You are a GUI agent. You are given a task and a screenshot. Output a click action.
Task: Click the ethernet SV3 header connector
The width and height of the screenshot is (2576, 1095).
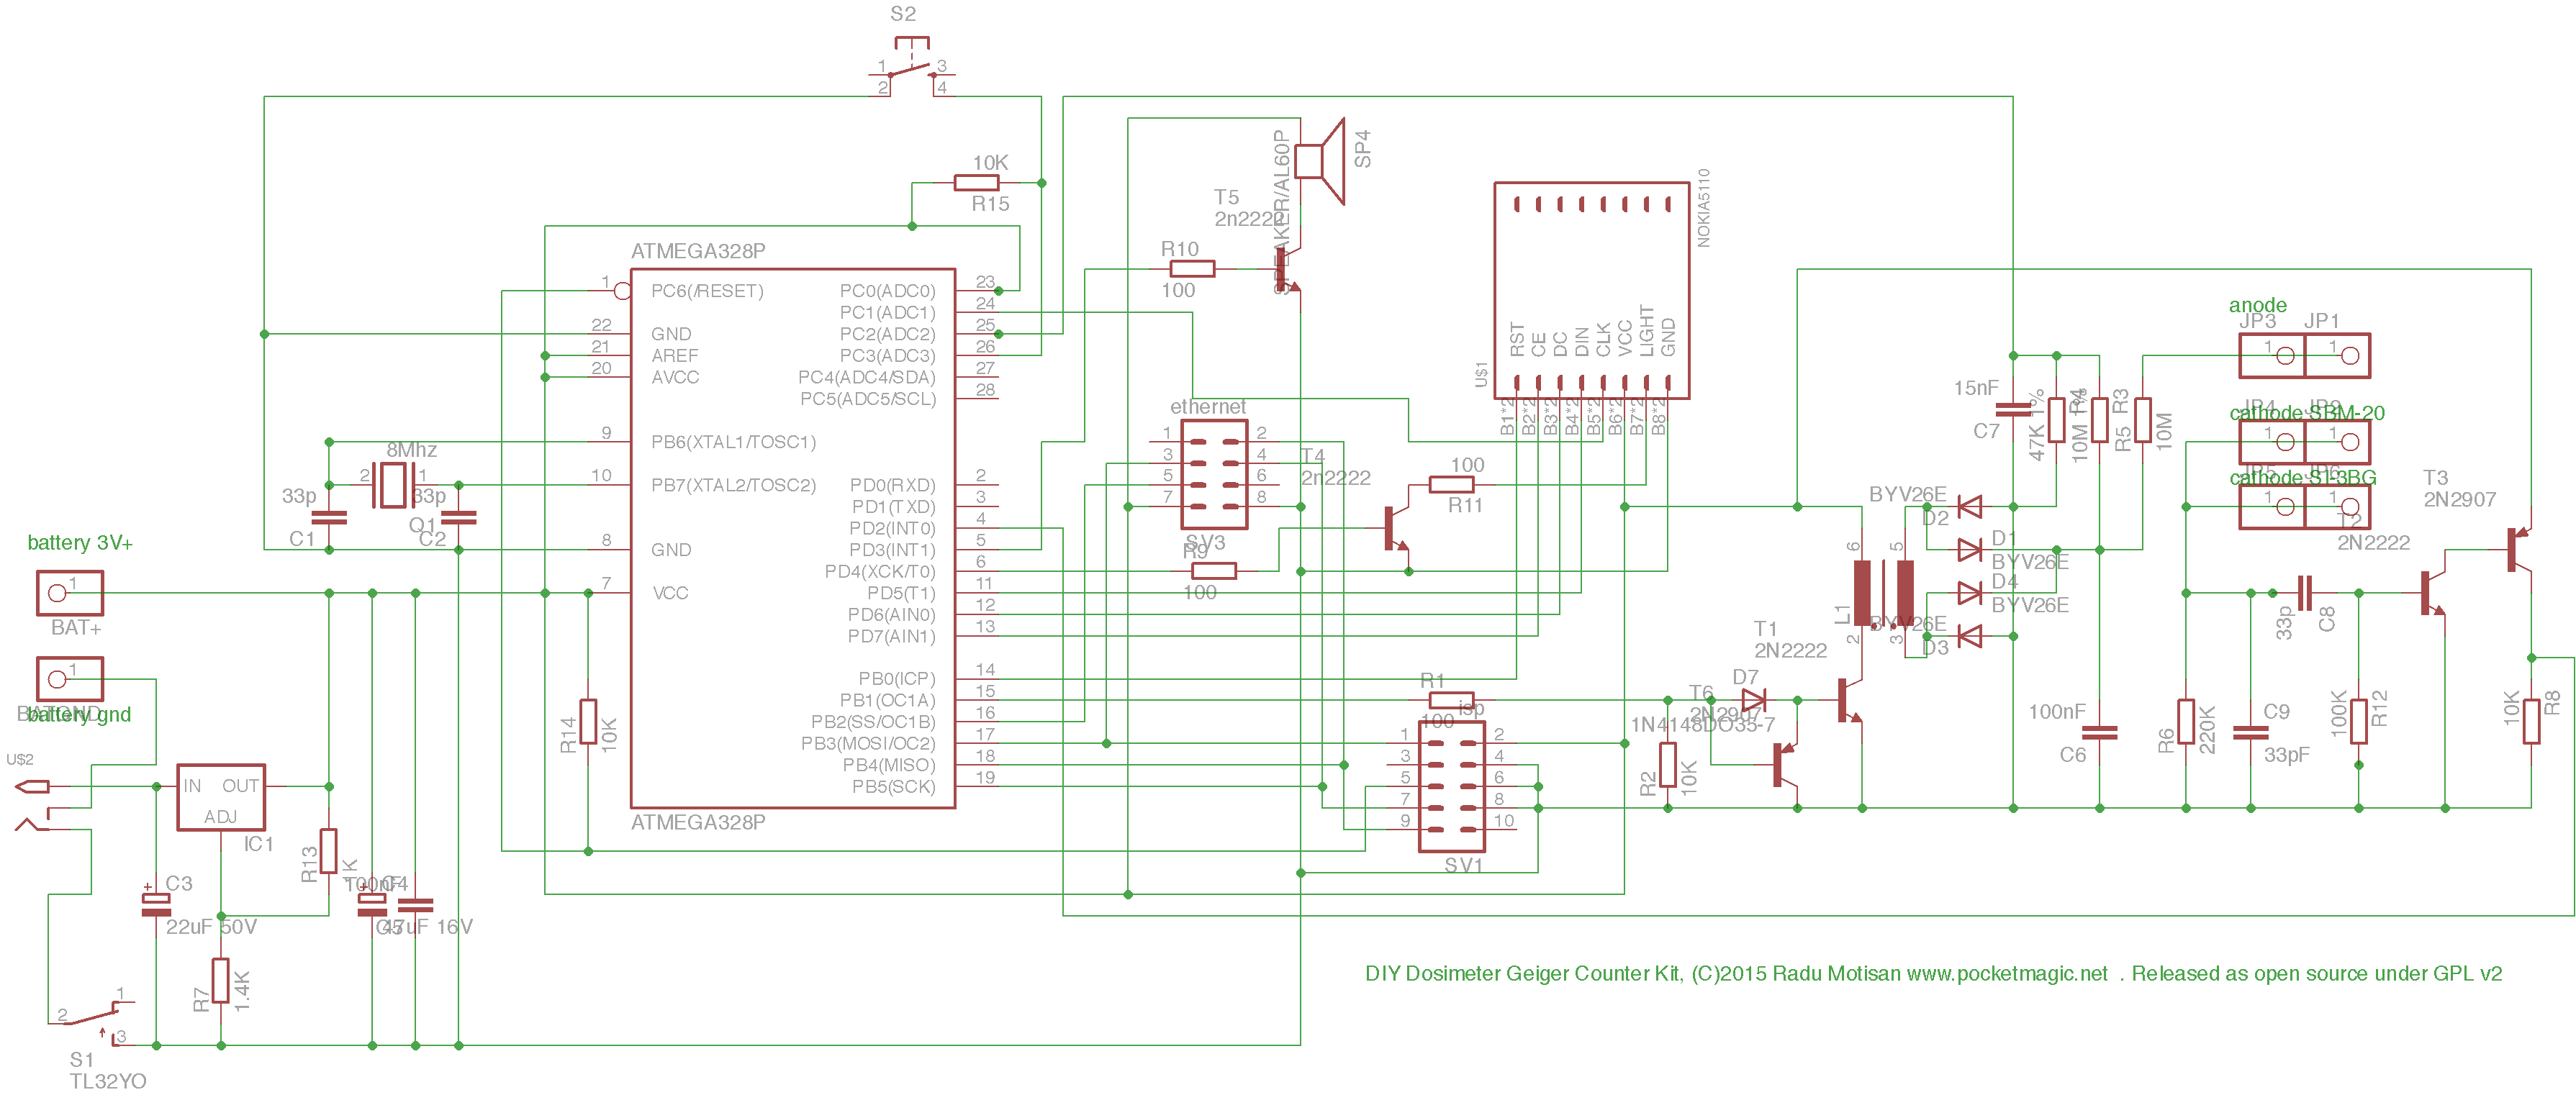(1214, 475)
